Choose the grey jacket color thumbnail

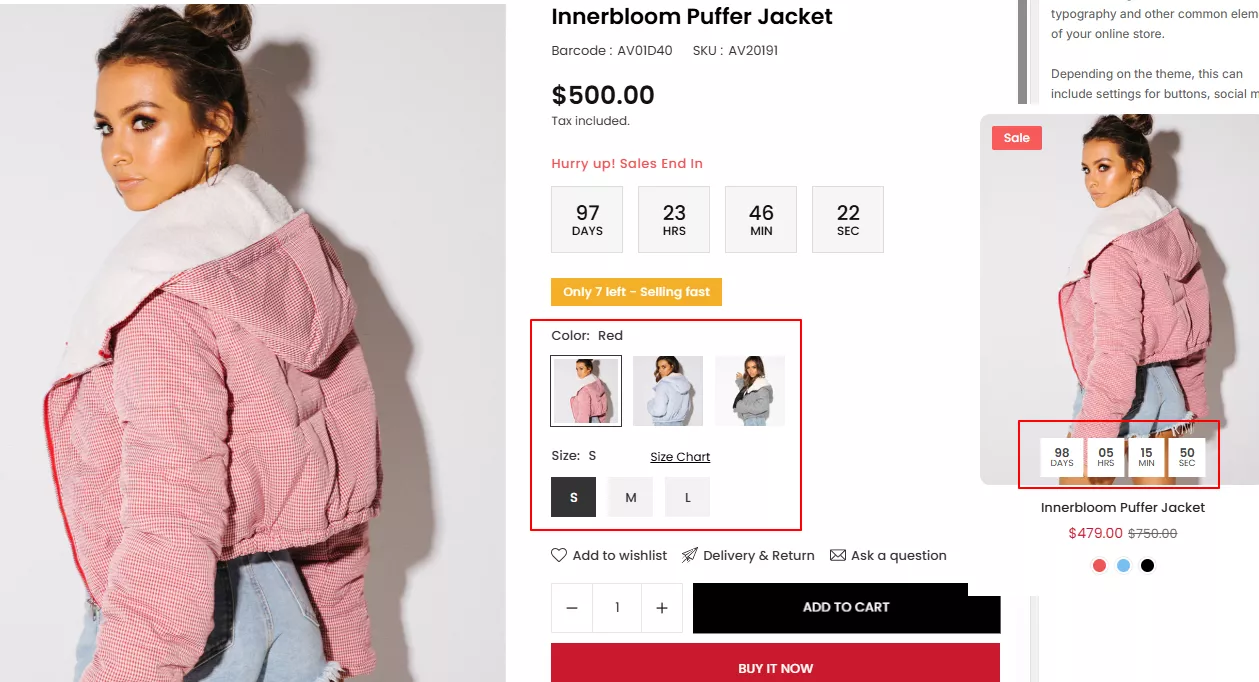pyautogui.click(x=750, y=391)
